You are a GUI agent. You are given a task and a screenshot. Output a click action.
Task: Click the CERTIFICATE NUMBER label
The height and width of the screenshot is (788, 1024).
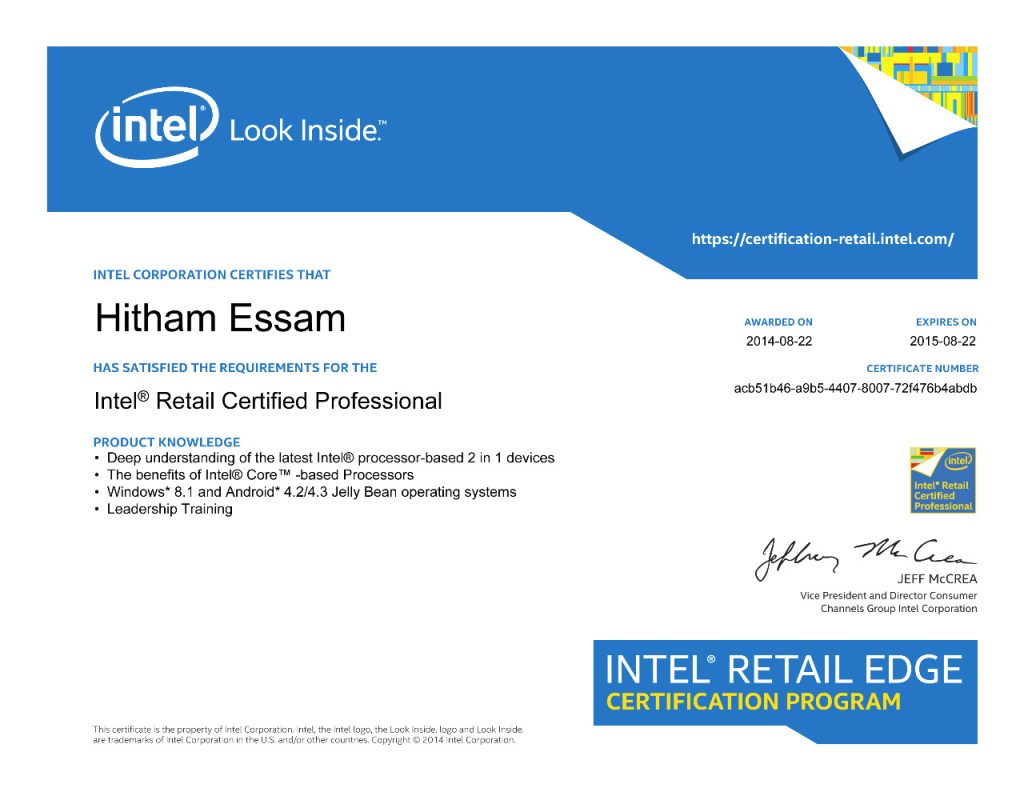921,368
